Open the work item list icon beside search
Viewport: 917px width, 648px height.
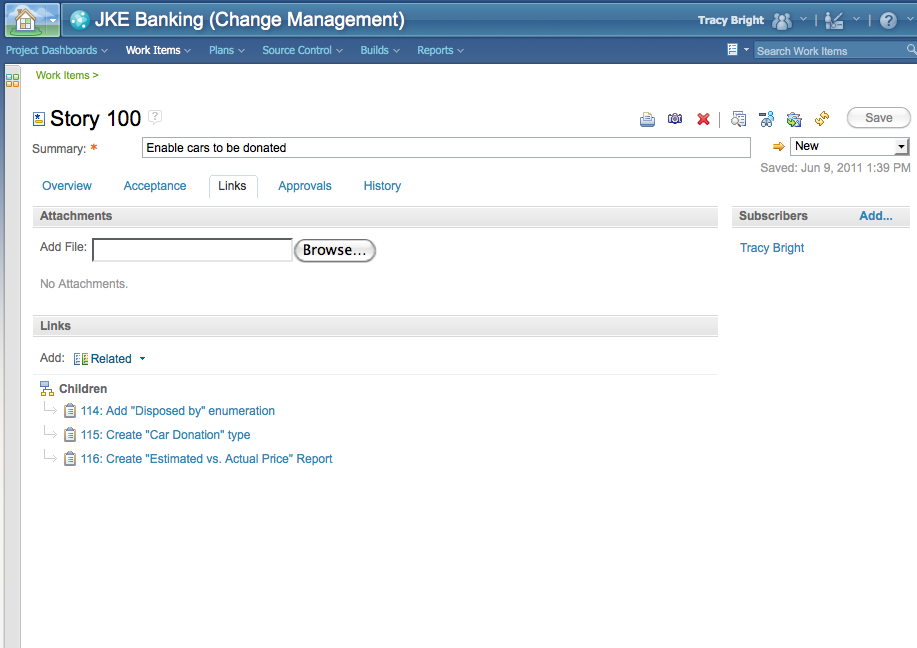[x=732, y=50]
